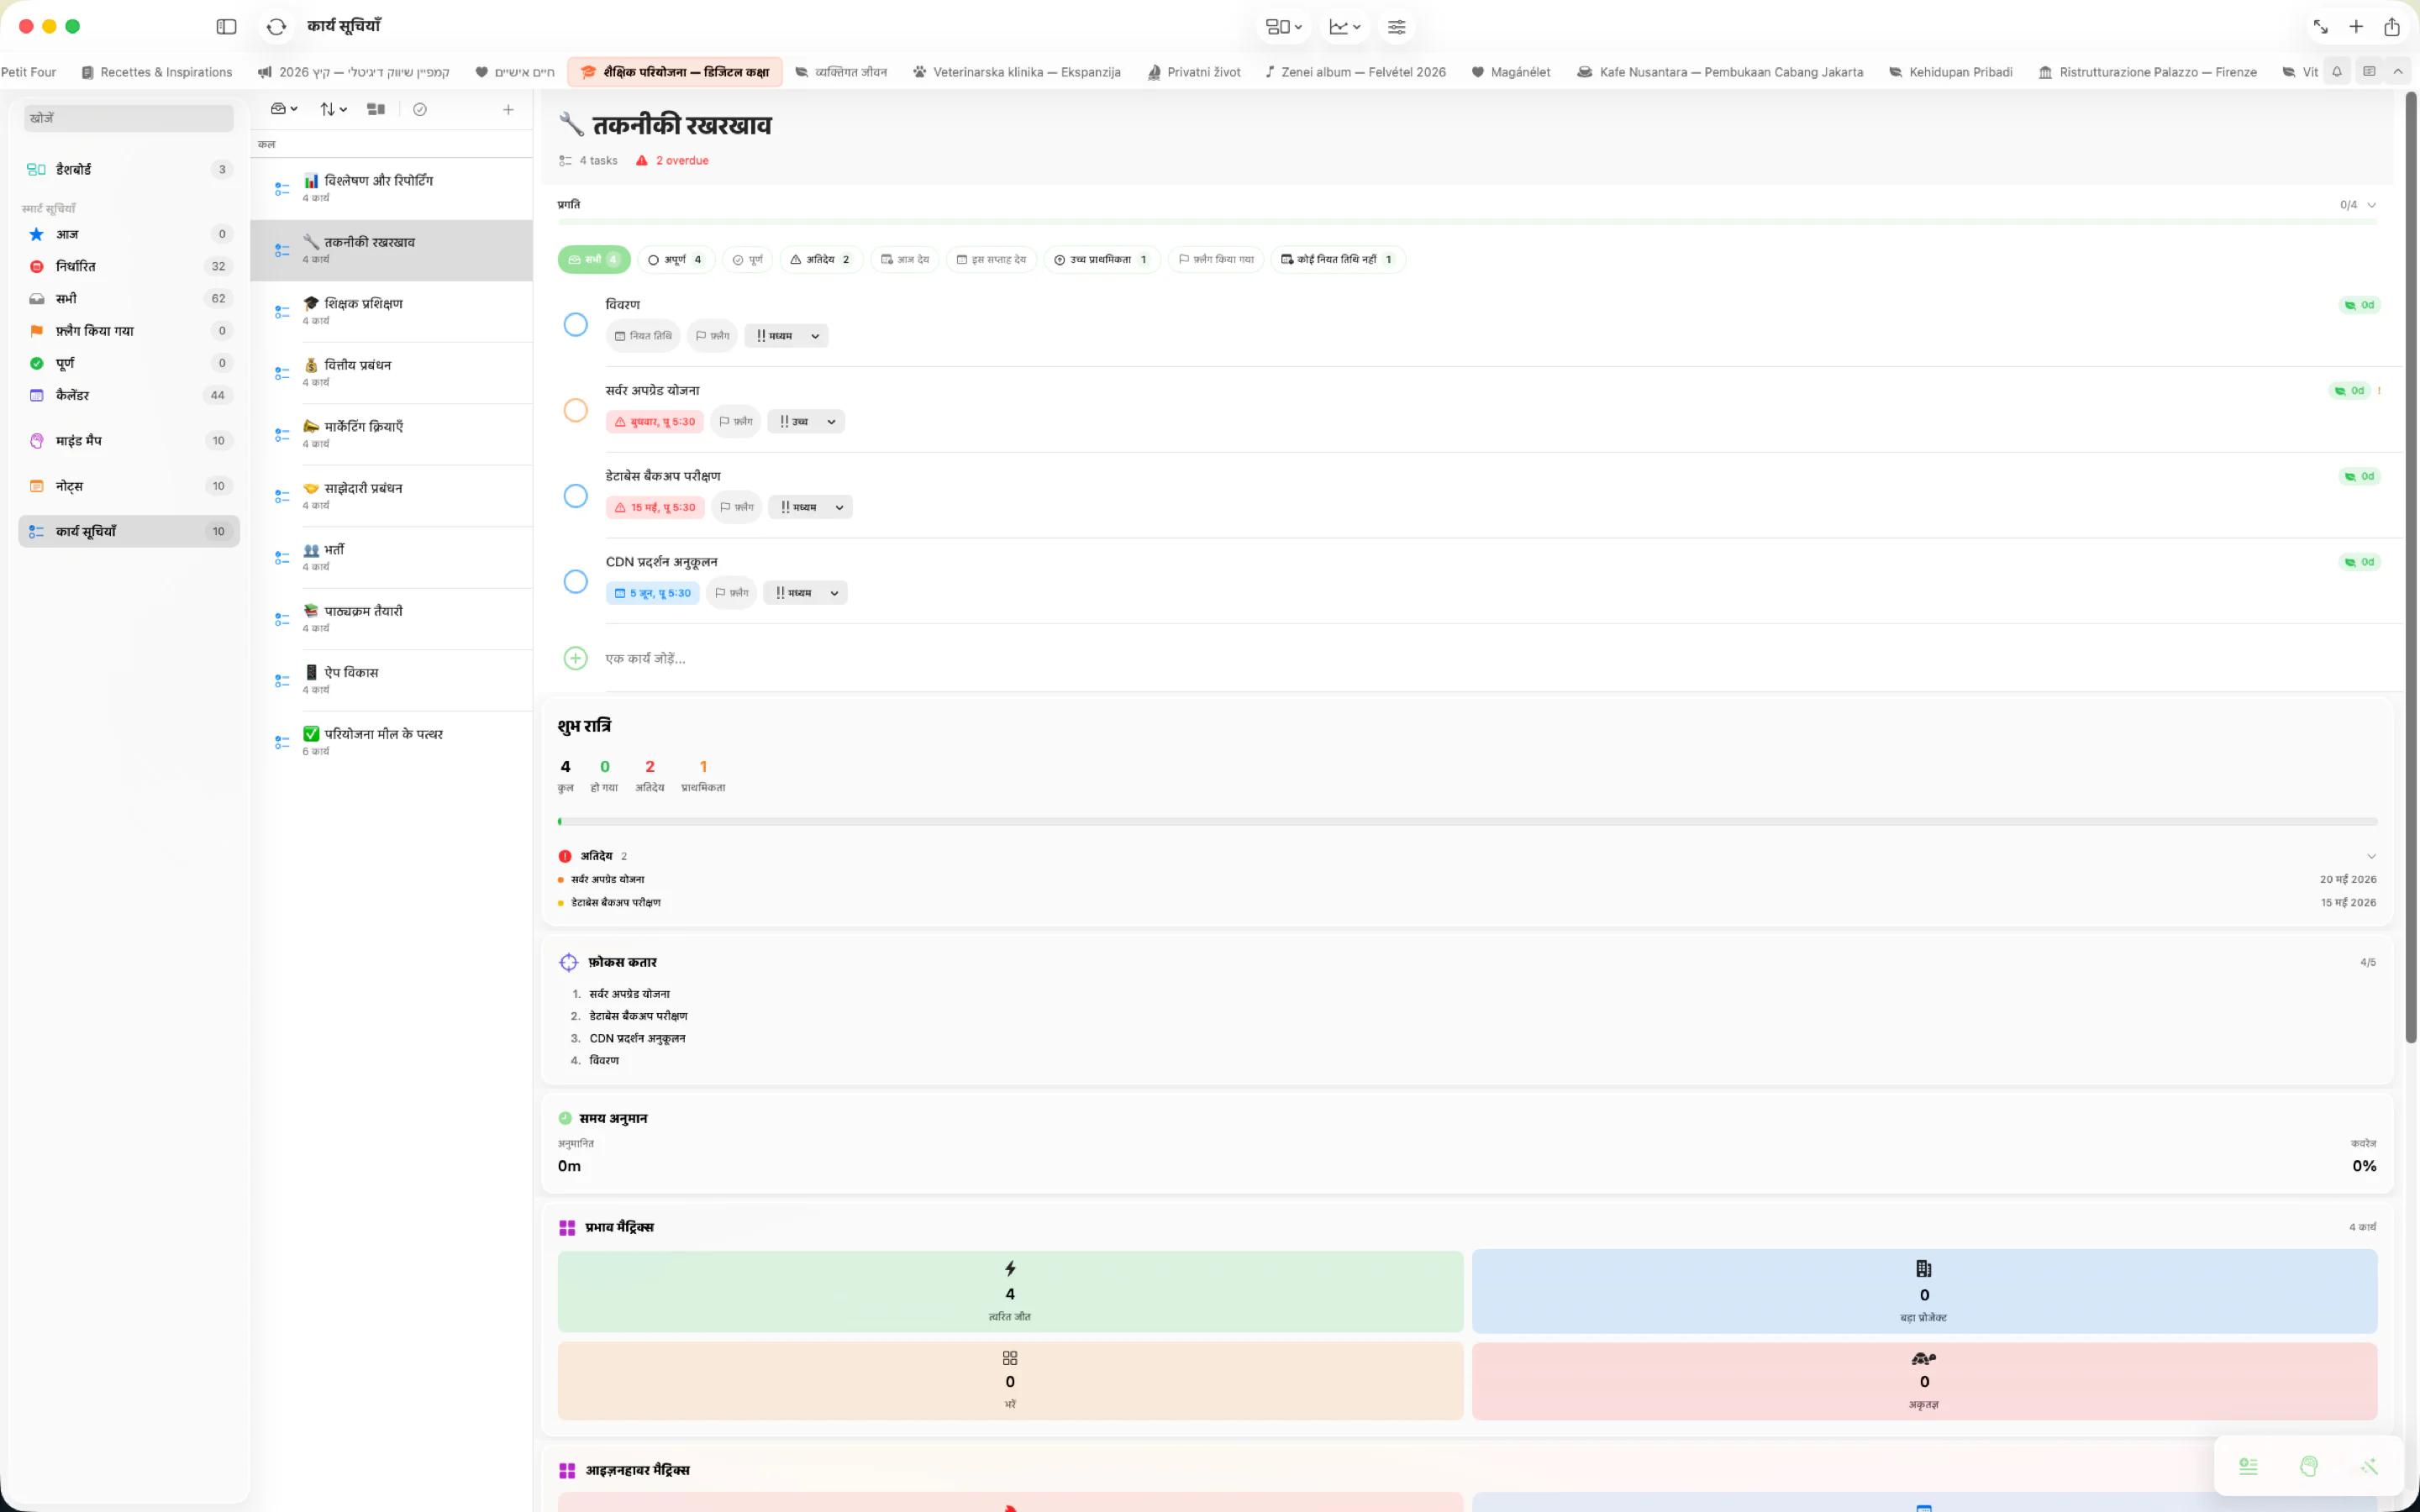Click the प्रगति progress bar

point(1467,221)
